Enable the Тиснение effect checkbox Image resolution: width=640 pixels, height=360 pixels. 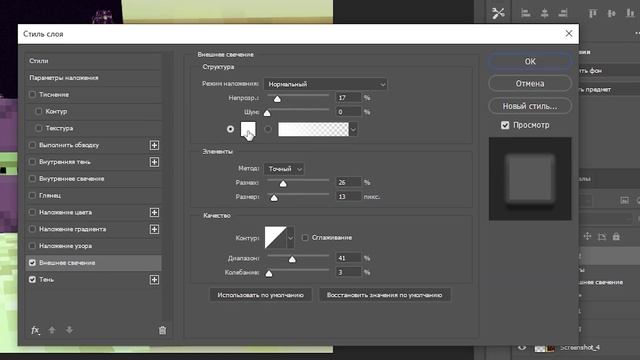[32, 95]
